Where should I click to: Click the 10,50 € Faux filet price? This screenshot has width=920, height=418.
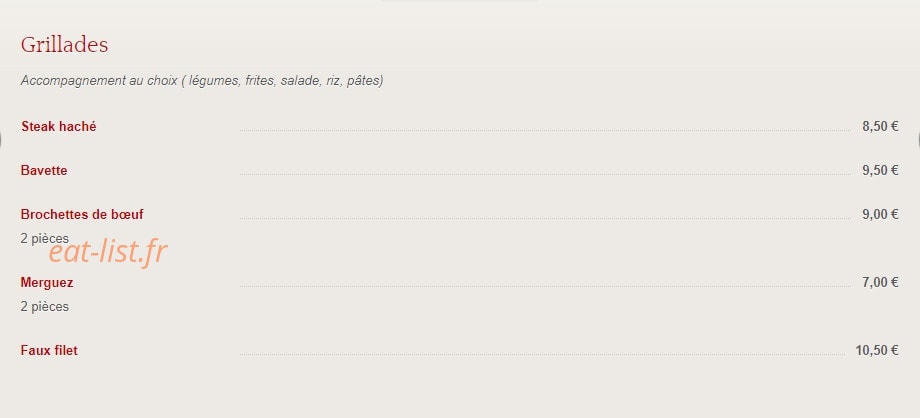click(x=877, y=350)
